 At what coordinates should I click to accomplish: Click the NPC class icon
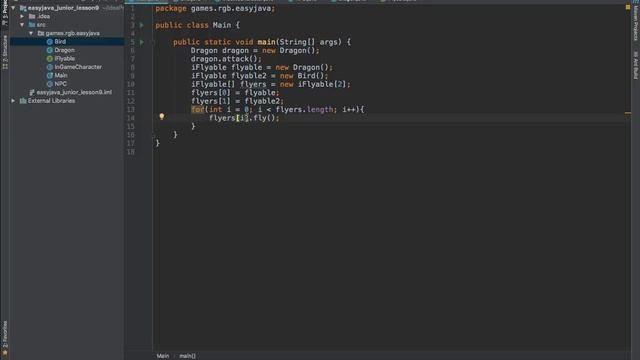[x=50, y=84]
